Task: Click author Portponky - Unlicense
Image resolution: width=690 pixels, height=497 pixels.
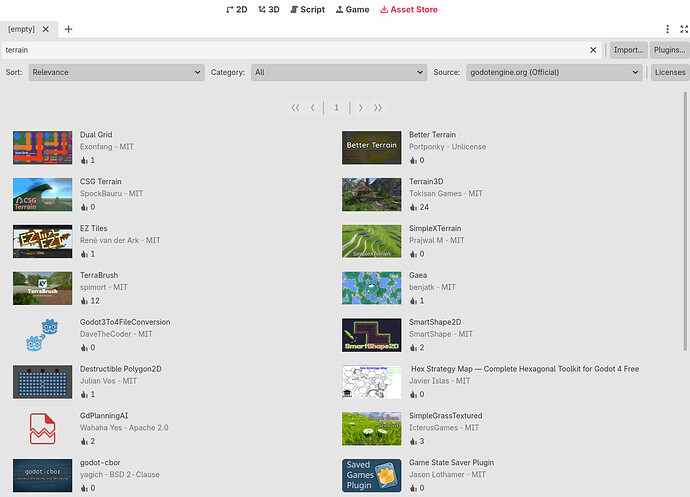Action: [448, 147]
